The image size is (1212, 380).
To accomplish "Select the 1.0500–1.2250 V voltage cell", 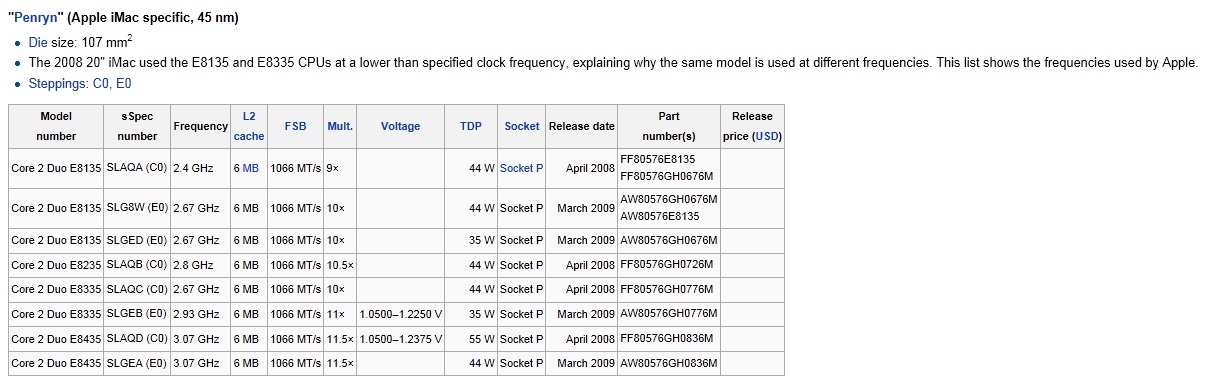I will pos(400,313).
